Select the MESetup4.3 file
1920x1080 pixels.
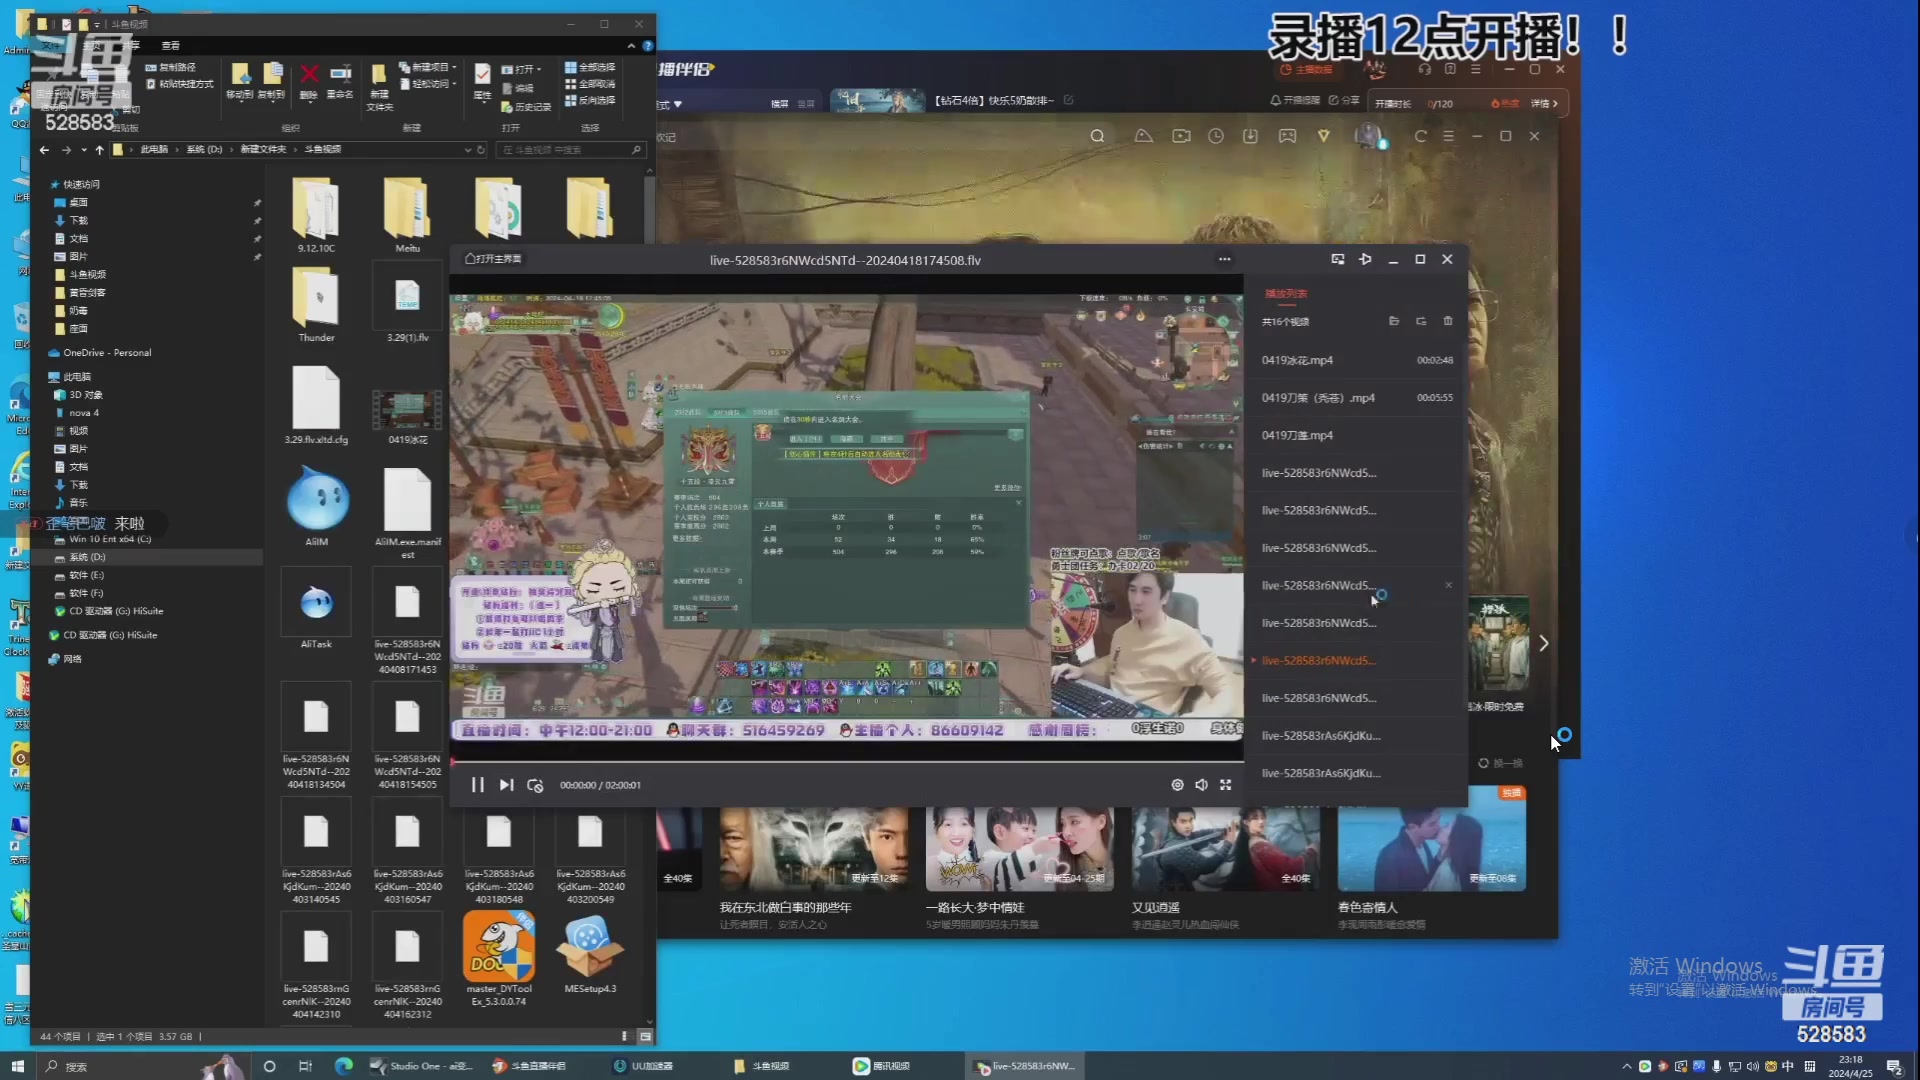tap(590, 953)
